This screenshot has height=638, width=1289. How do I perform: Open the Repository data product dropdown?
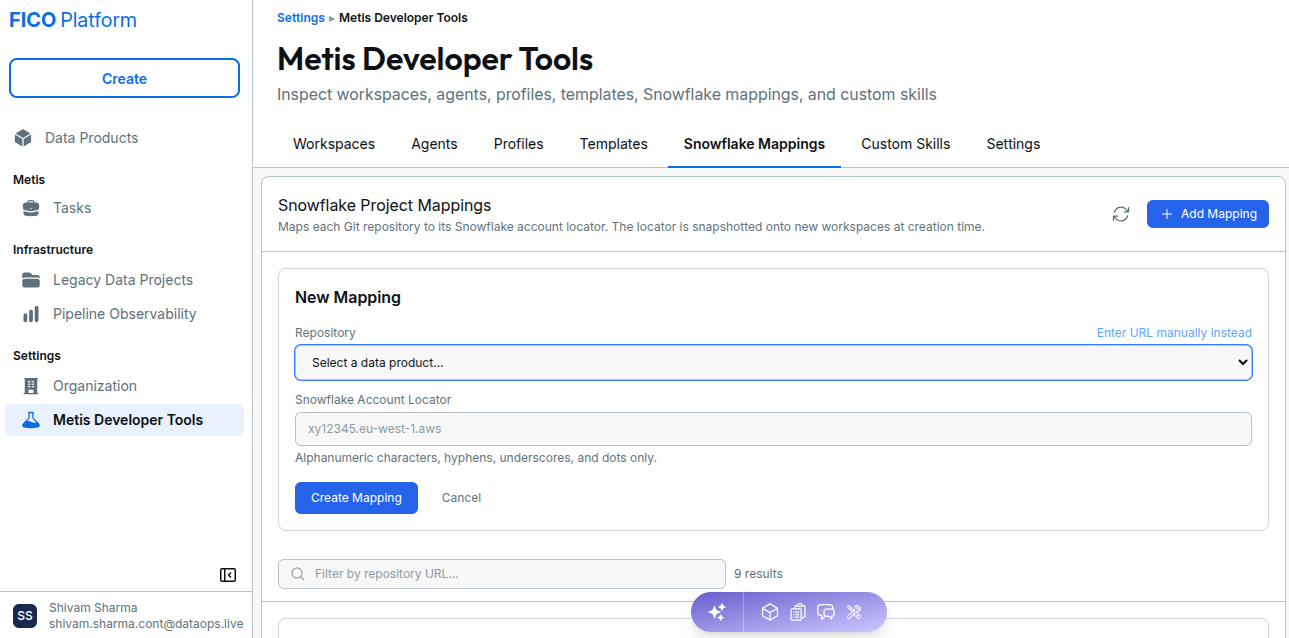coord(773,363)
